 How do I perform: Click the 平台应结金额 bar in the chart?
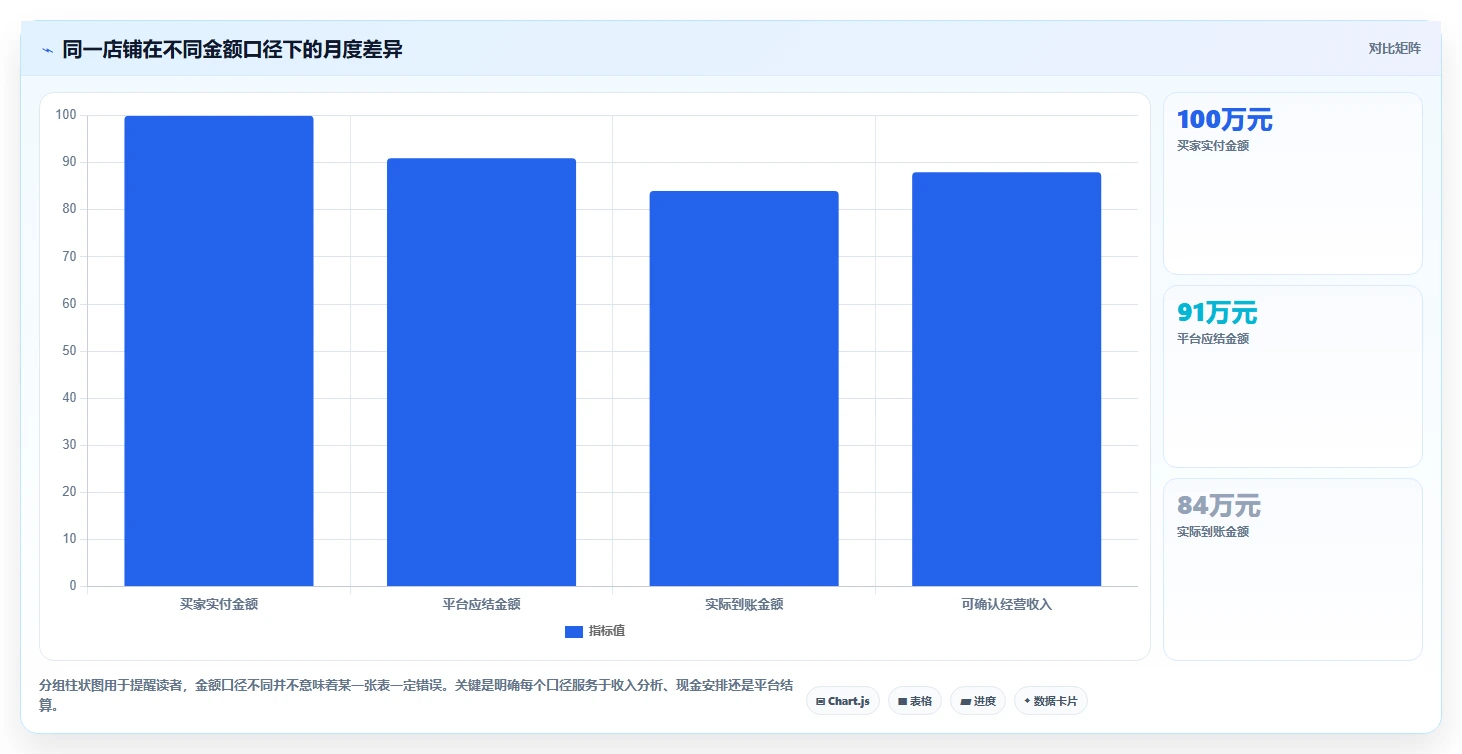pos(481,372)
